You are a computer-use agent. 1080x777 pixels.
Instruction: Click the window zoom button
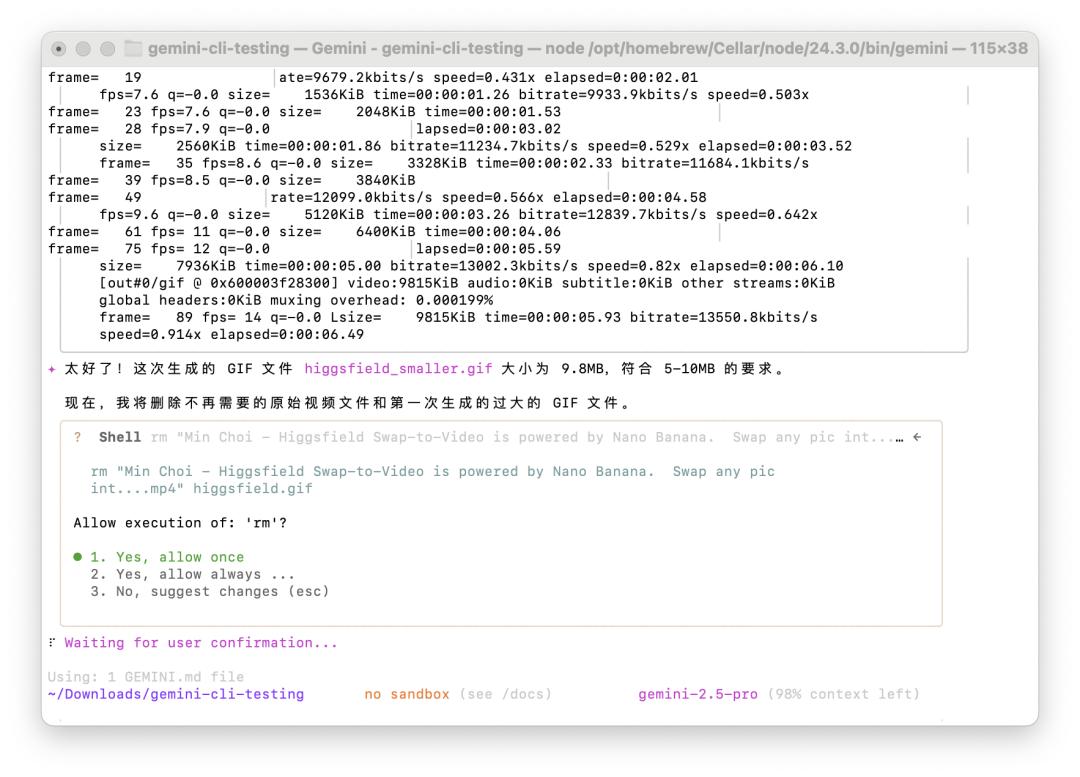click(x=107, y=48)
